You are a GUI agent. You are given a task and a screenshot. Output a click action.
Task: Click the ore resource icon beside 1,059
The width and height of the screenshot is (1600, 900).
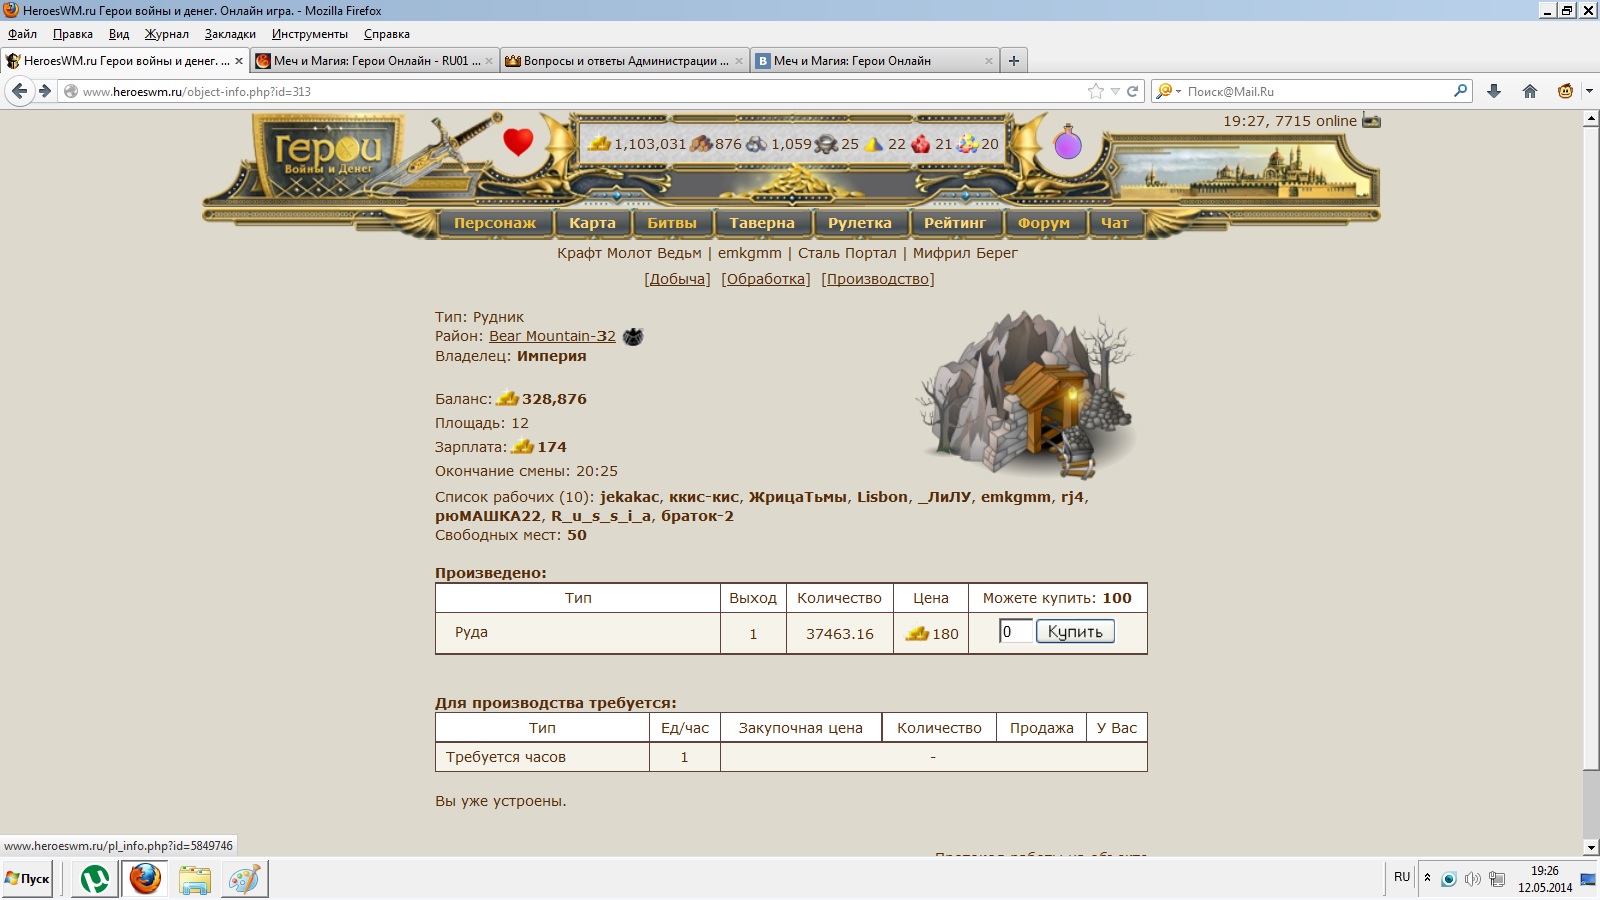[x=757, y=144]
